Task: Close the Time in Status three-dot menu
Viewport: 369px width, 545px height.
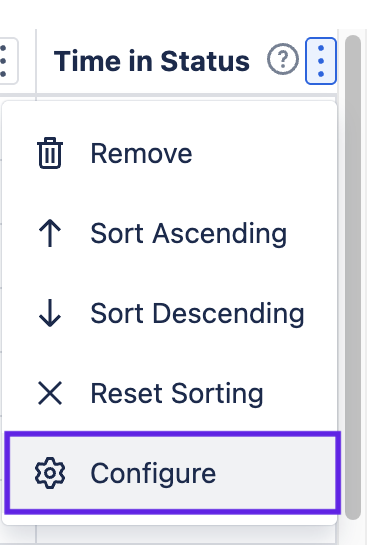Action: click(x=321, y=61)
